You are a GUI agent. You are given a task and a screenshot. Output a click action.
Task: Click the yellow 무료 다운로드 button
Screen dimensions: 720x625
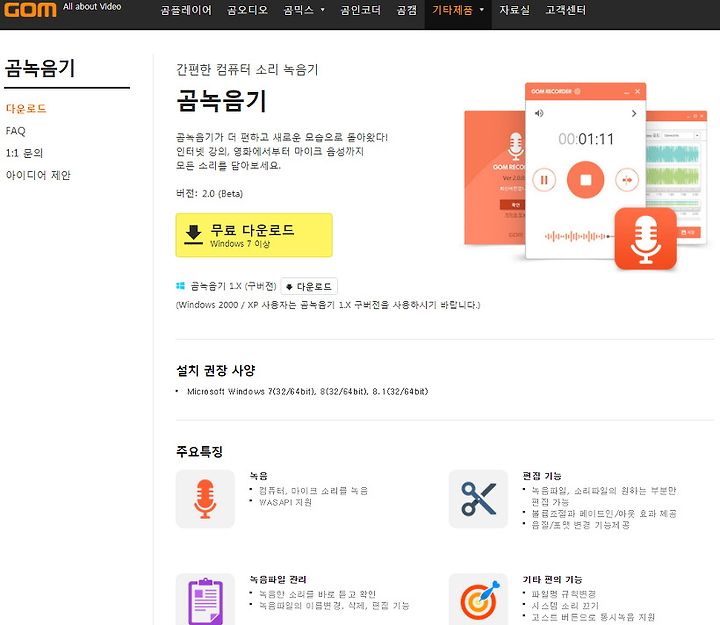(x=254, y=235)
